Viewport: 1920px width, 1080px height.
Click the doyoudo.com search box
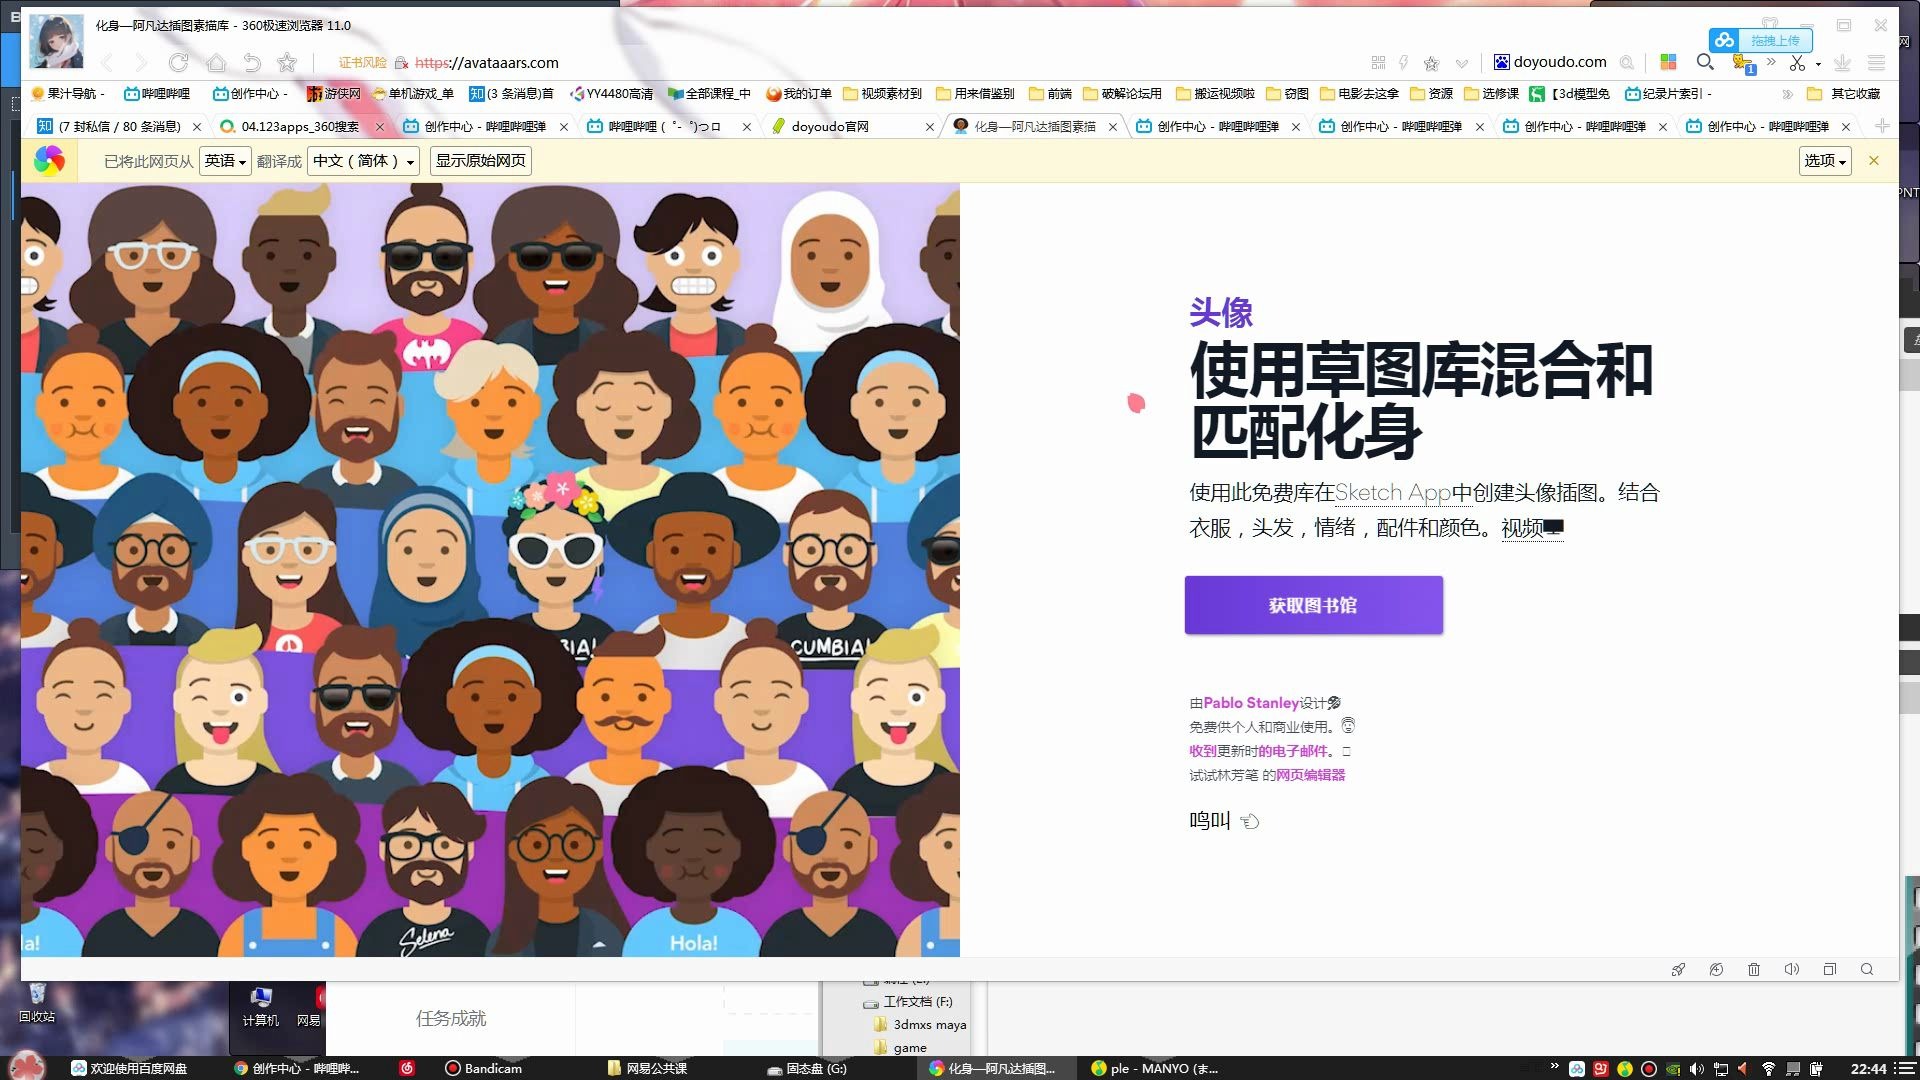coord(1562,62)
